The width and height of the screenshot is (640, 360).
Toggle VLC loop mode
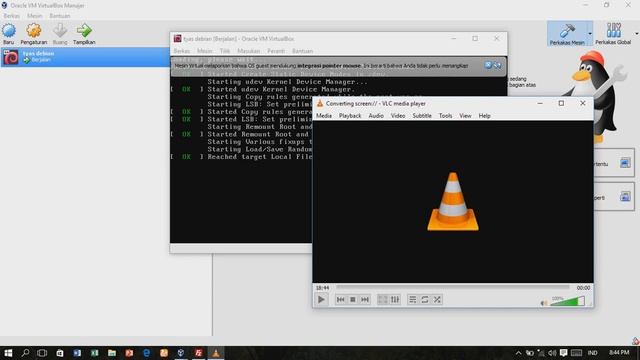pyautogui.click(x=425, y=300)
